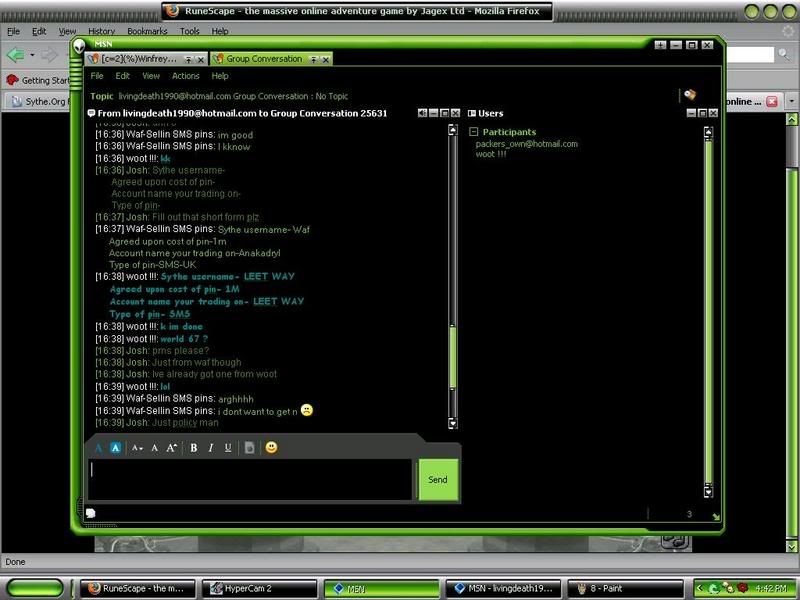
Task: Open the Getting Started bookmark
Action: pyautogui.click(x=38, y=80)
